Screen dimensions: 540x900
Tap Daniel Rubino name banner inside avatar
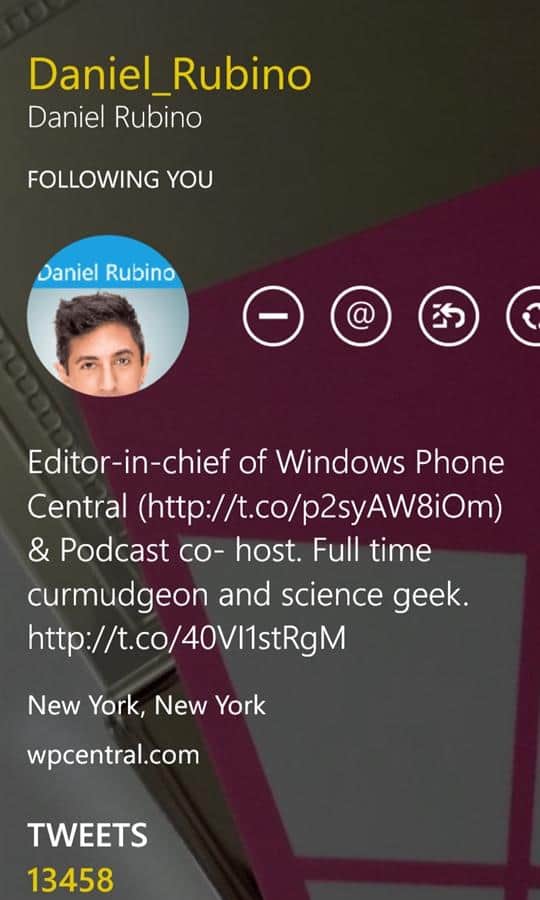106,273
